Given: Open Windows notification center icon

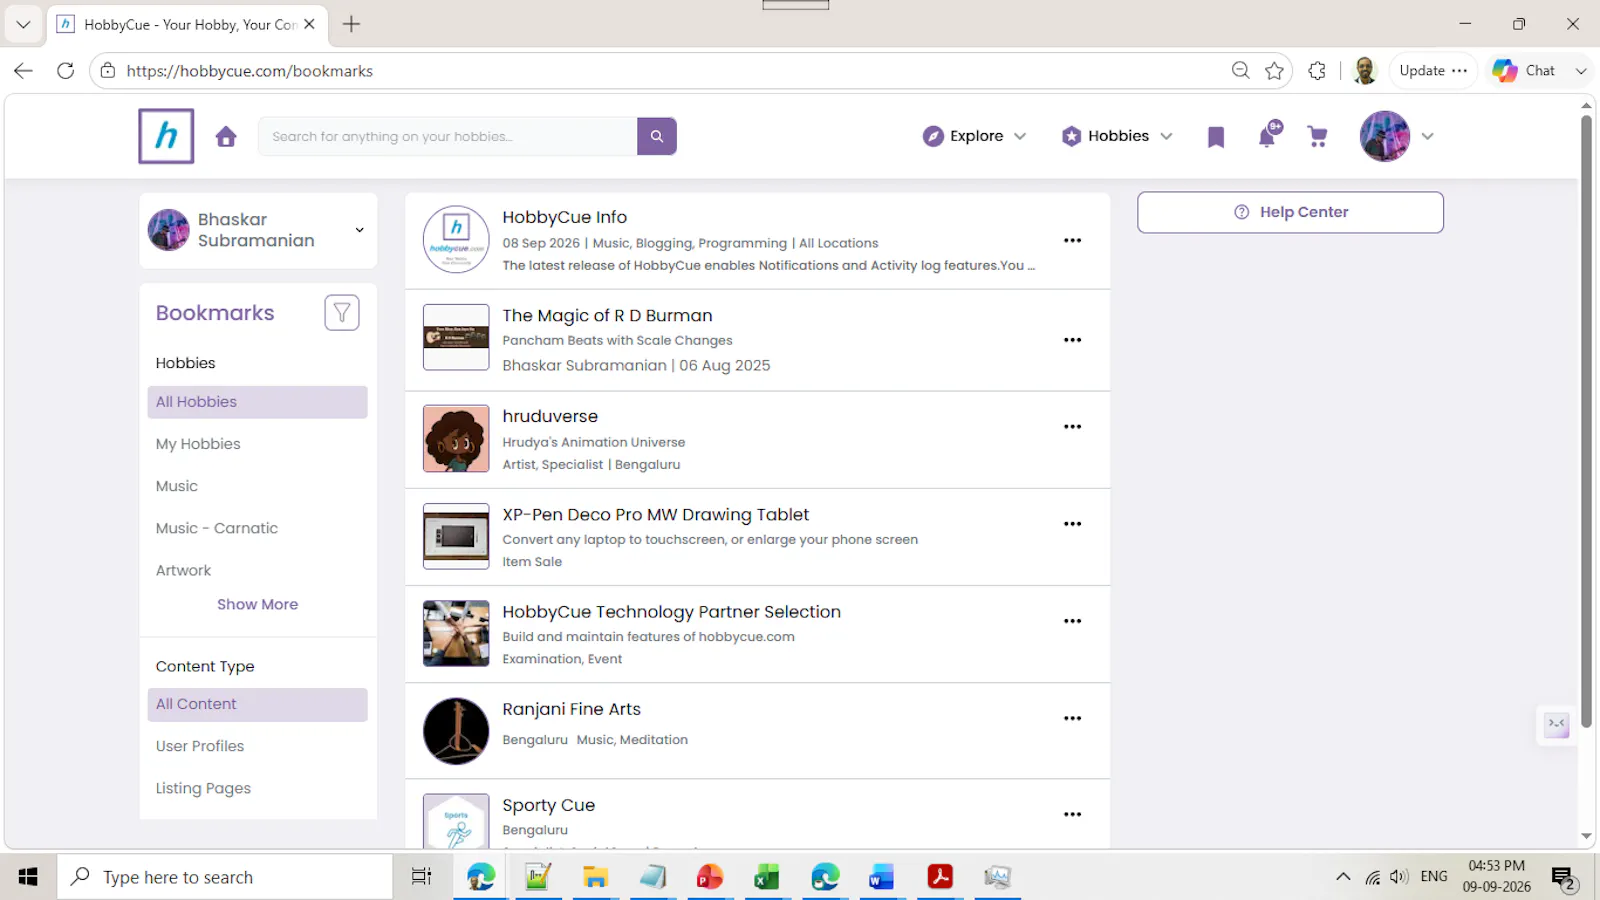Looking at the screenshot, I should pos(1565,878).
